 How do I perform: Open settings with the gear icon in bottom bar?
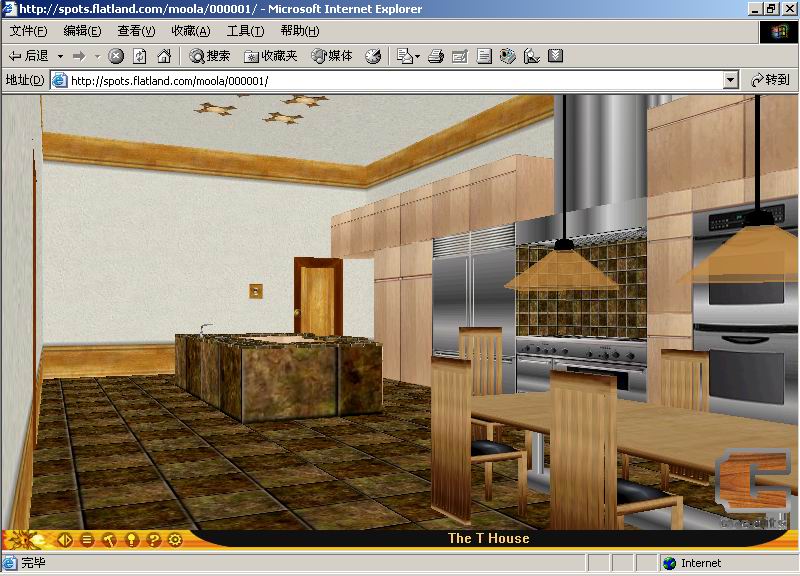coord(175,539)
